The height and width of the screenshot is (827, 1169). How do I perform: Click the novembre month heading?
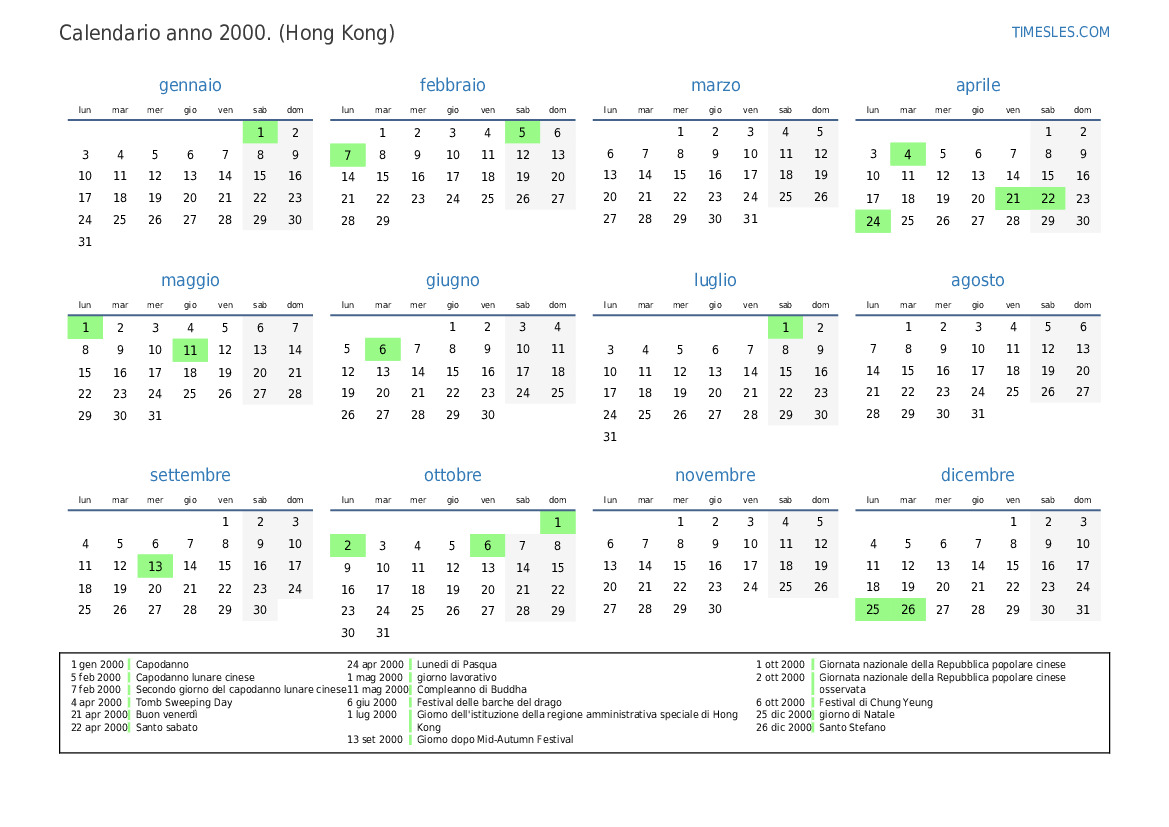715,475
